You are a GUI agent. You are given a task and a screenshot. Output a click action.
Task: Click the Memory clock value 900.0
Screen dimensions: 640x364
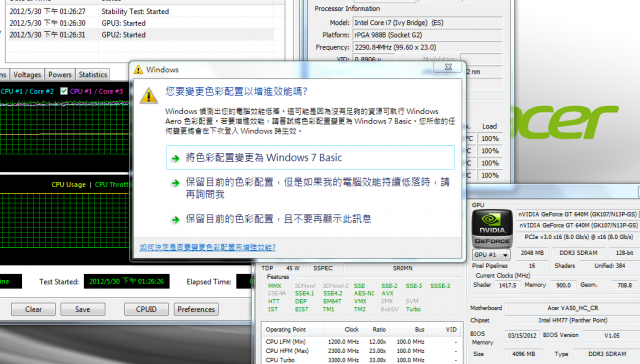coord(563,285)
